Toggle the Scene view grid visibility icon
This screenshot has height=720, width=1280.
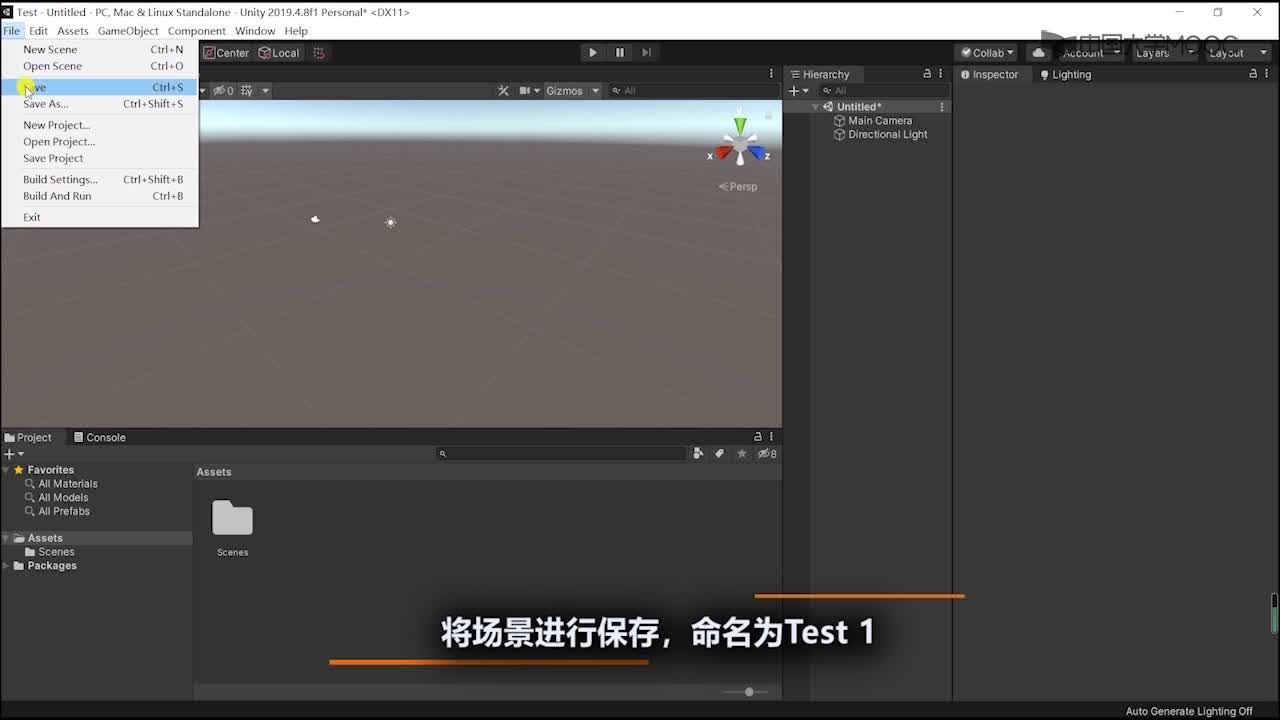pos(247,91)
